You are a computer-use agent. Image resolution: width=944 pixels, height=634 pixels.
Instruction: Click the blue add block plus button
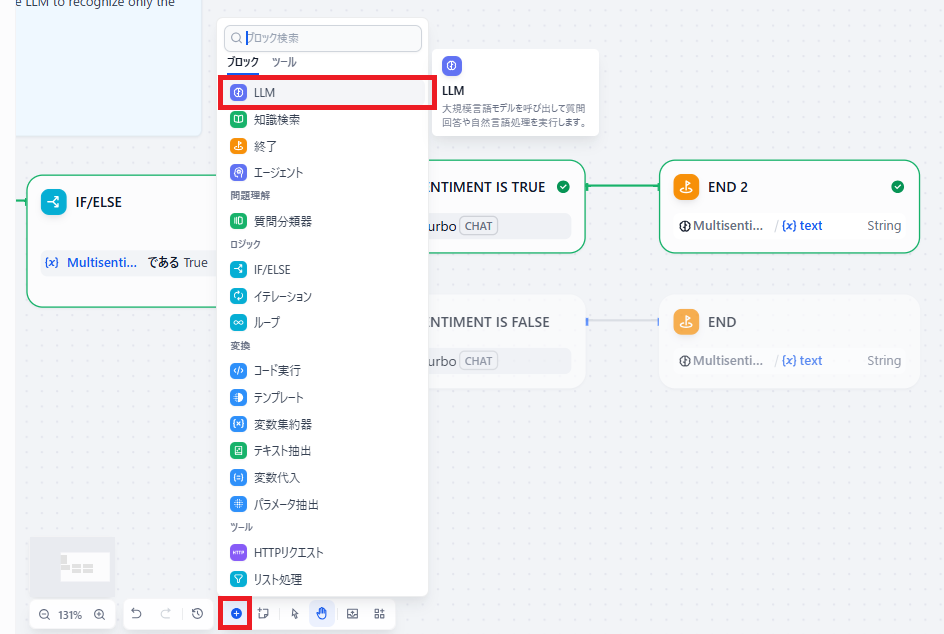[x=237, y=614]
